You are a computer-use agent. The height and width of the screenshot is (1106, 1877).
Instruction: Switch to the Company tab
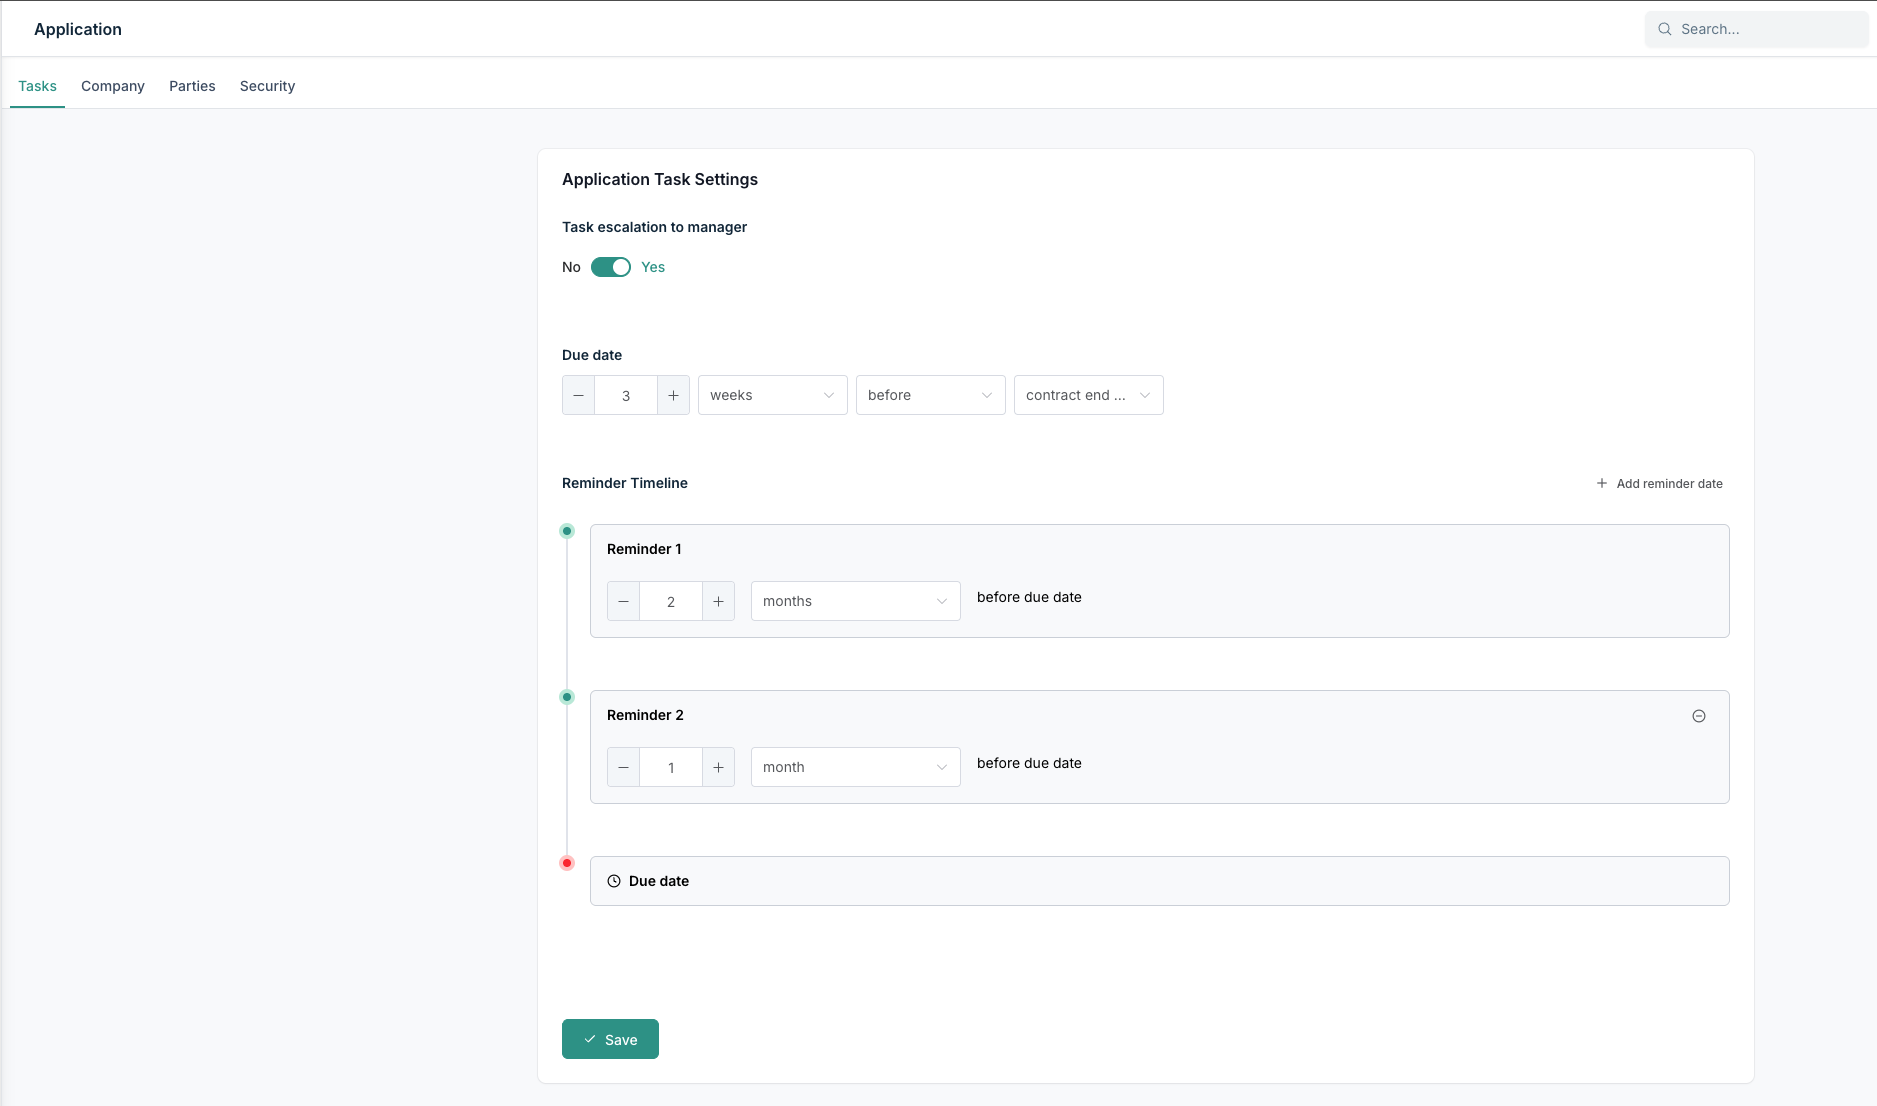click(x=113, y=86)
